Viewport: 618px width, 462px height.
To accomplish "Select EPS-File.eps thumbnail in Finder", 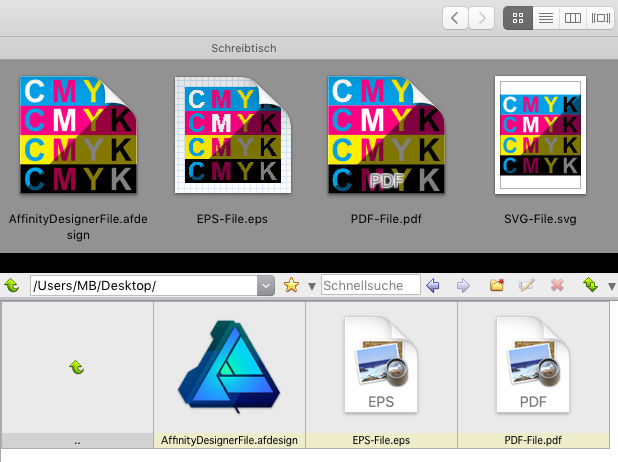I will click(x=233, y=135).
